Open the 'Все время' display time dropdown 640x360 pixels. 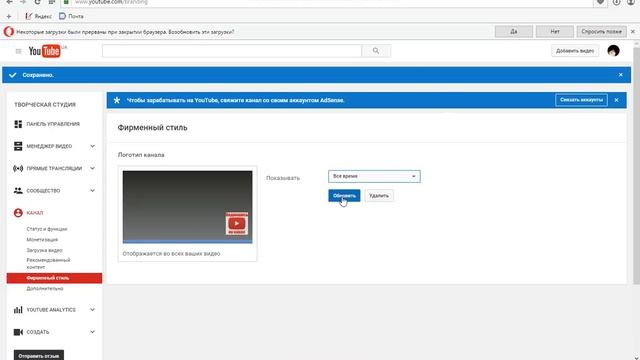coord(374,176)
